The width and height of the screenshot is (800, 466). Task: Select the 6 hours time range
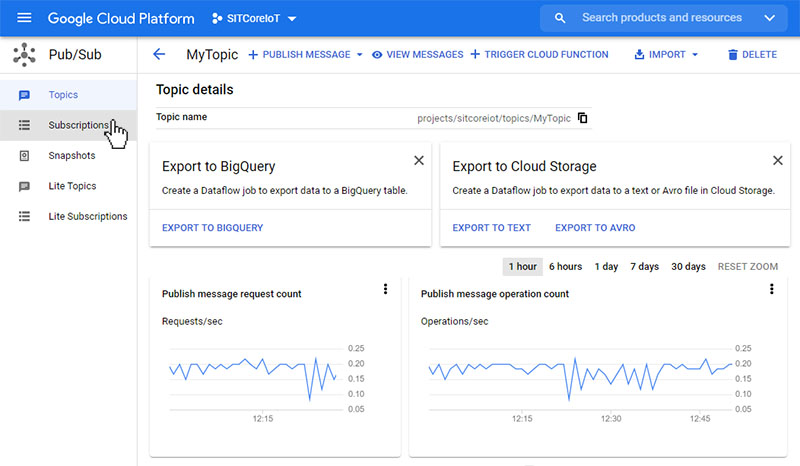click(565, 266)
